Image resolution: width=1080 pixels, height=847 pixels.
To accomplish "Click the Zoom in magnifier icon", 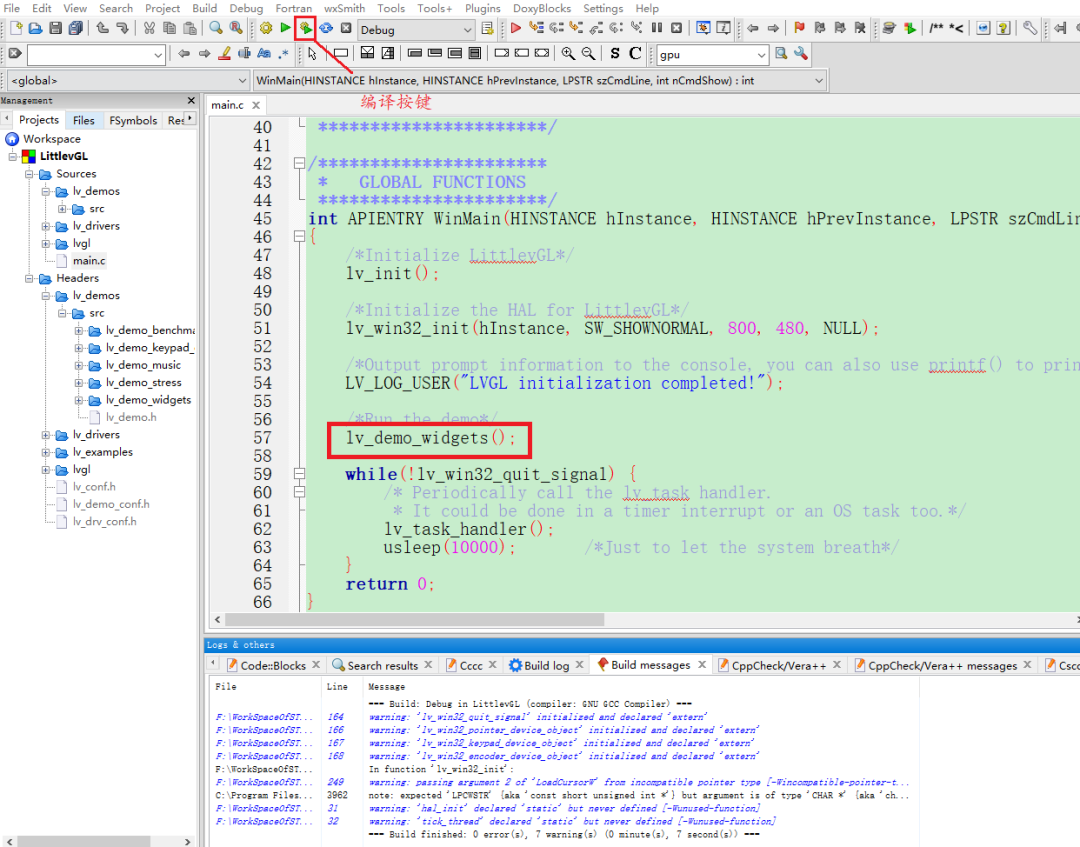I will click(568, 53).
